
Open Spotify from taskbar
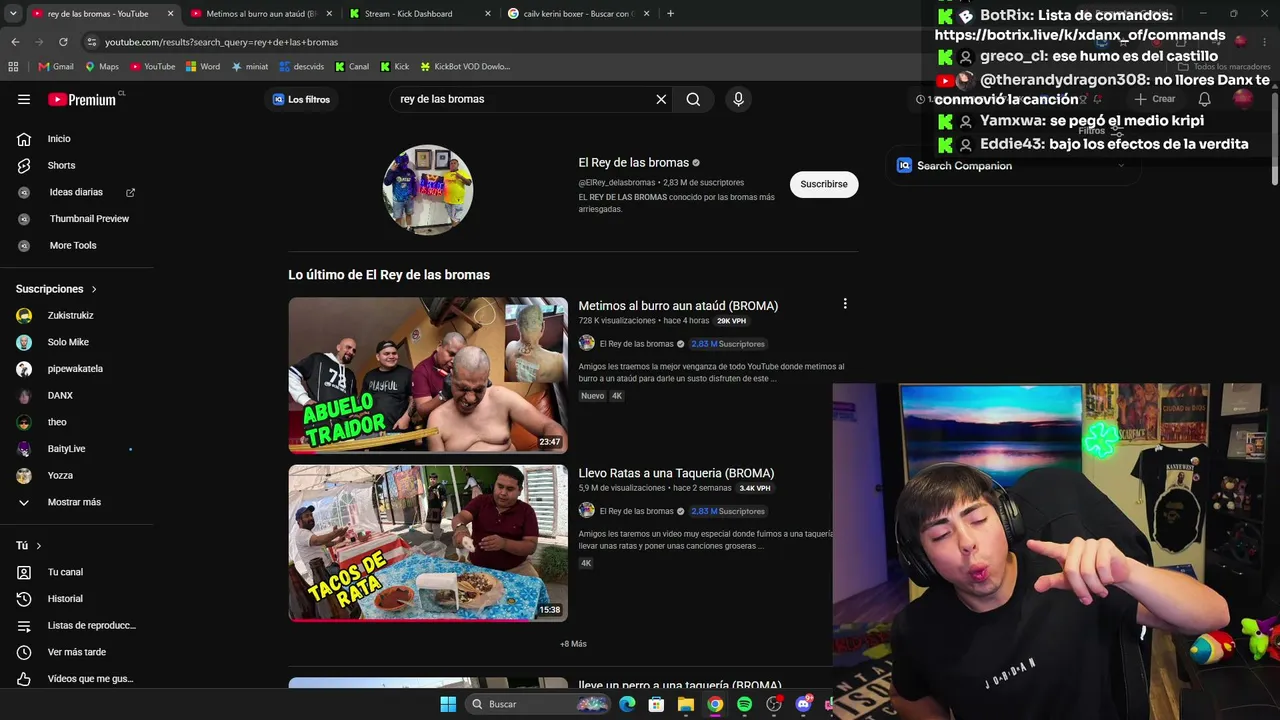744,704
